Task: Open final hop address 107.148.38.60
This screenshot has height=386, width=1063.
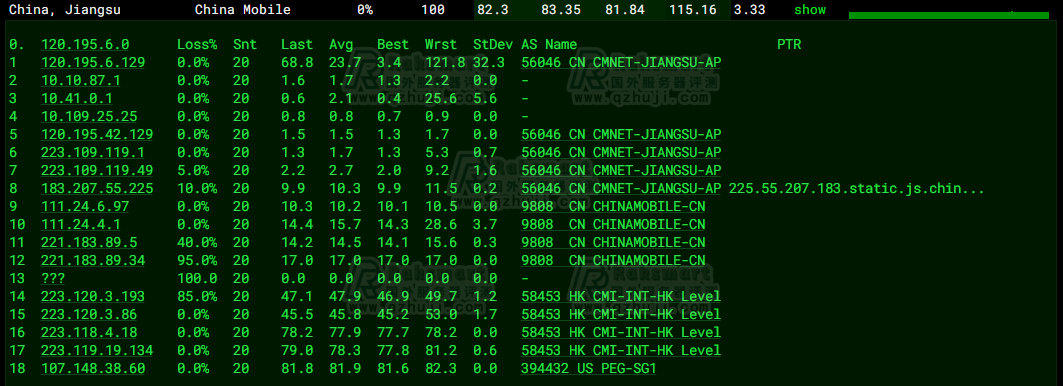Action: click(x=93, y=368)
